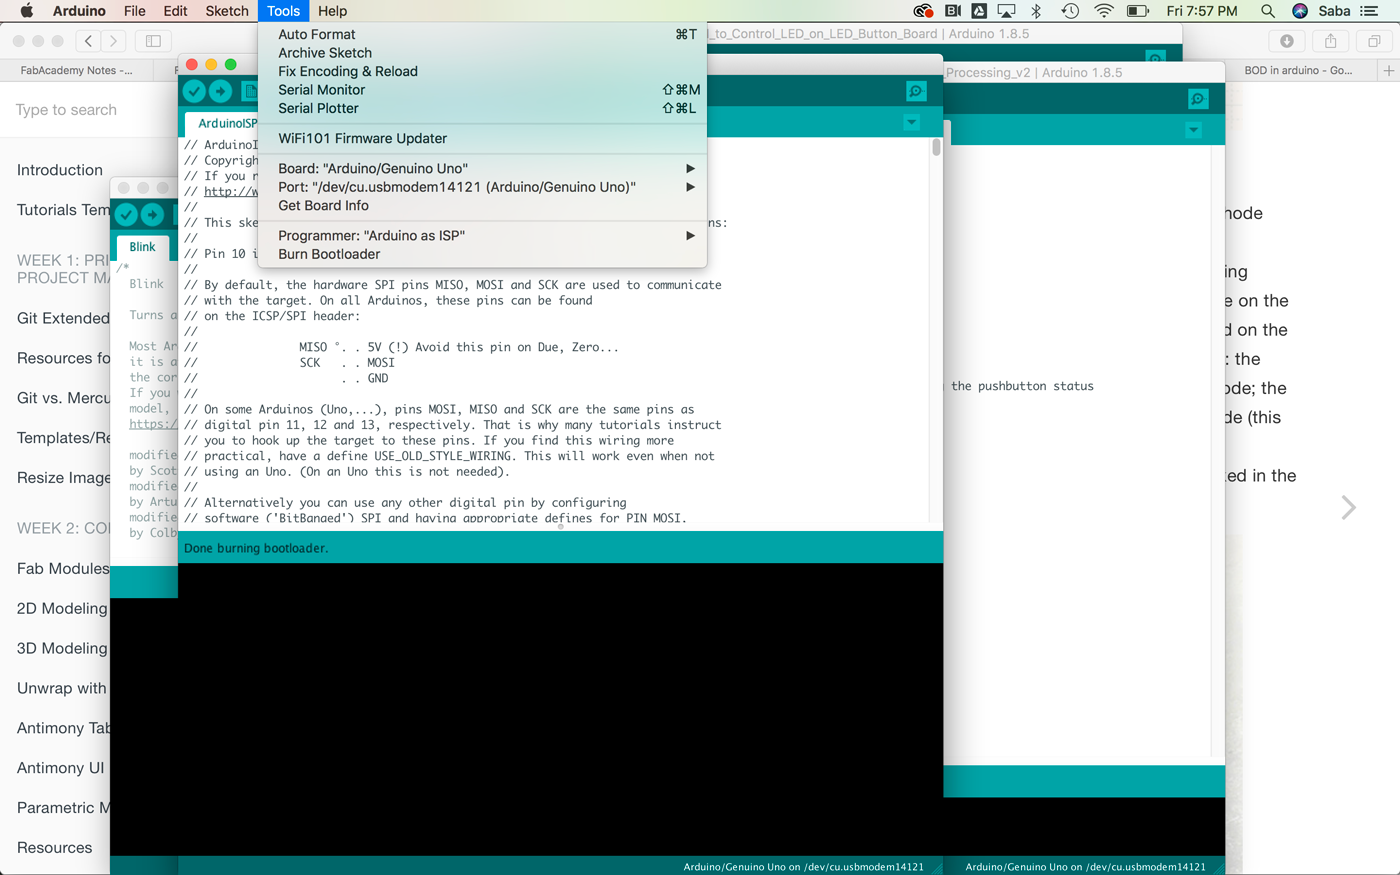Image resolution: width=1400 pixels, height=875 pixels.
Task: Switch to the Blink sketch tab
Action: (x=142, y=247)
